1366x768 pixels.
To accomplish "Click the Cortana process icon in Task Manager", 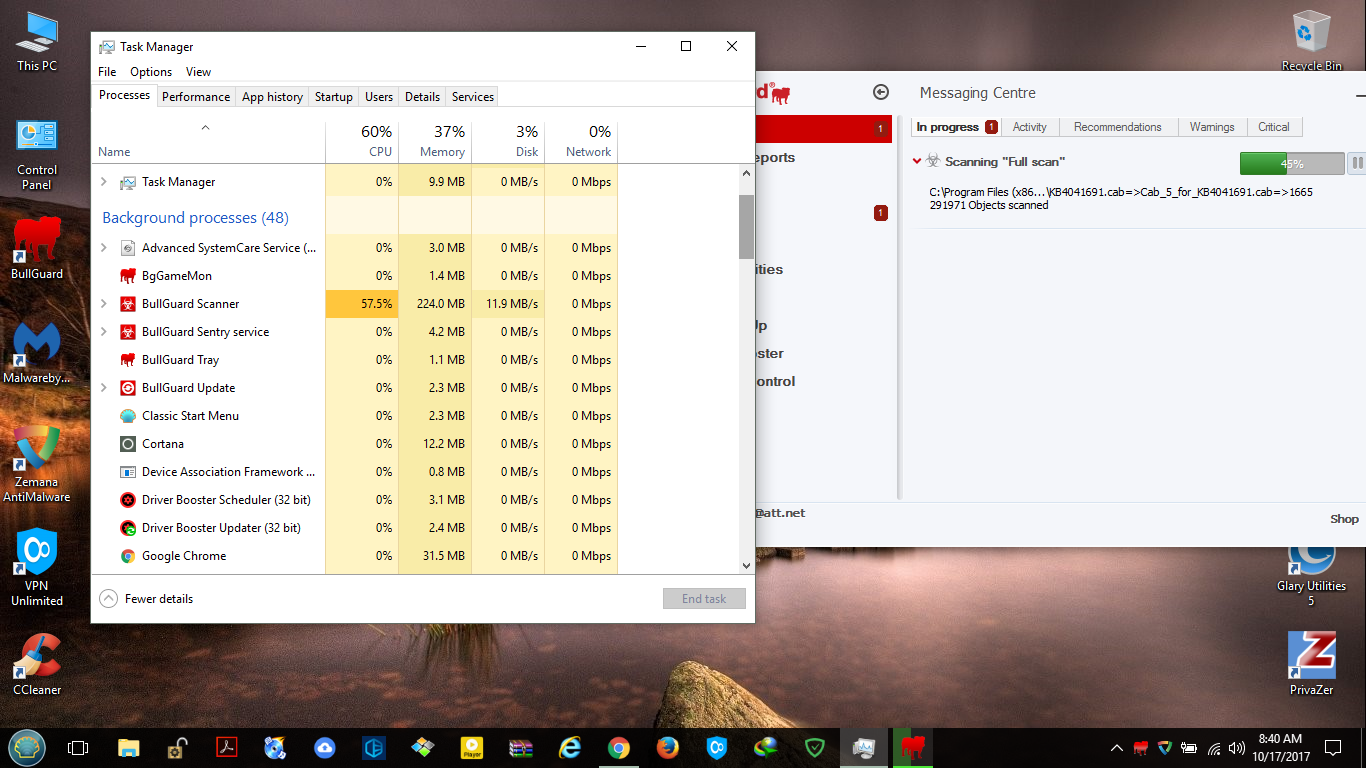I will point(128,444).
